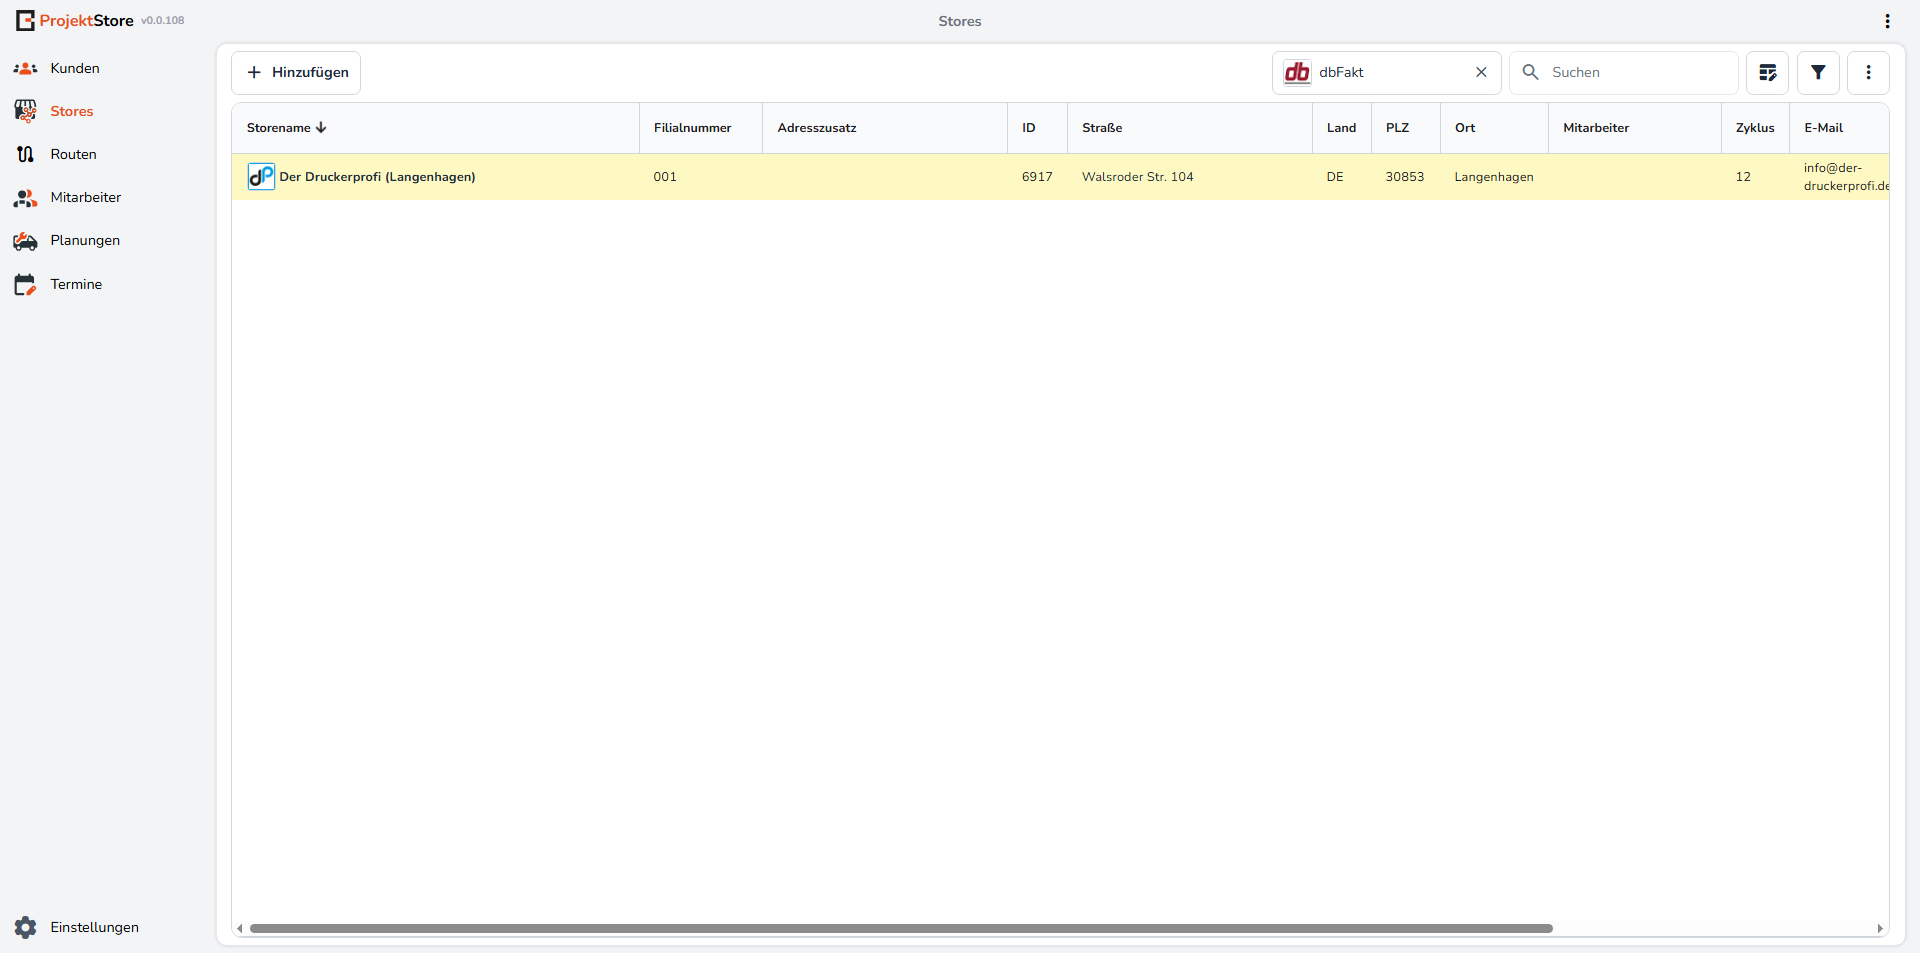This screenshot has height=953, width=1920.
Task: Add a new store with Hinzufügen
Action: [x=296, y=72]
